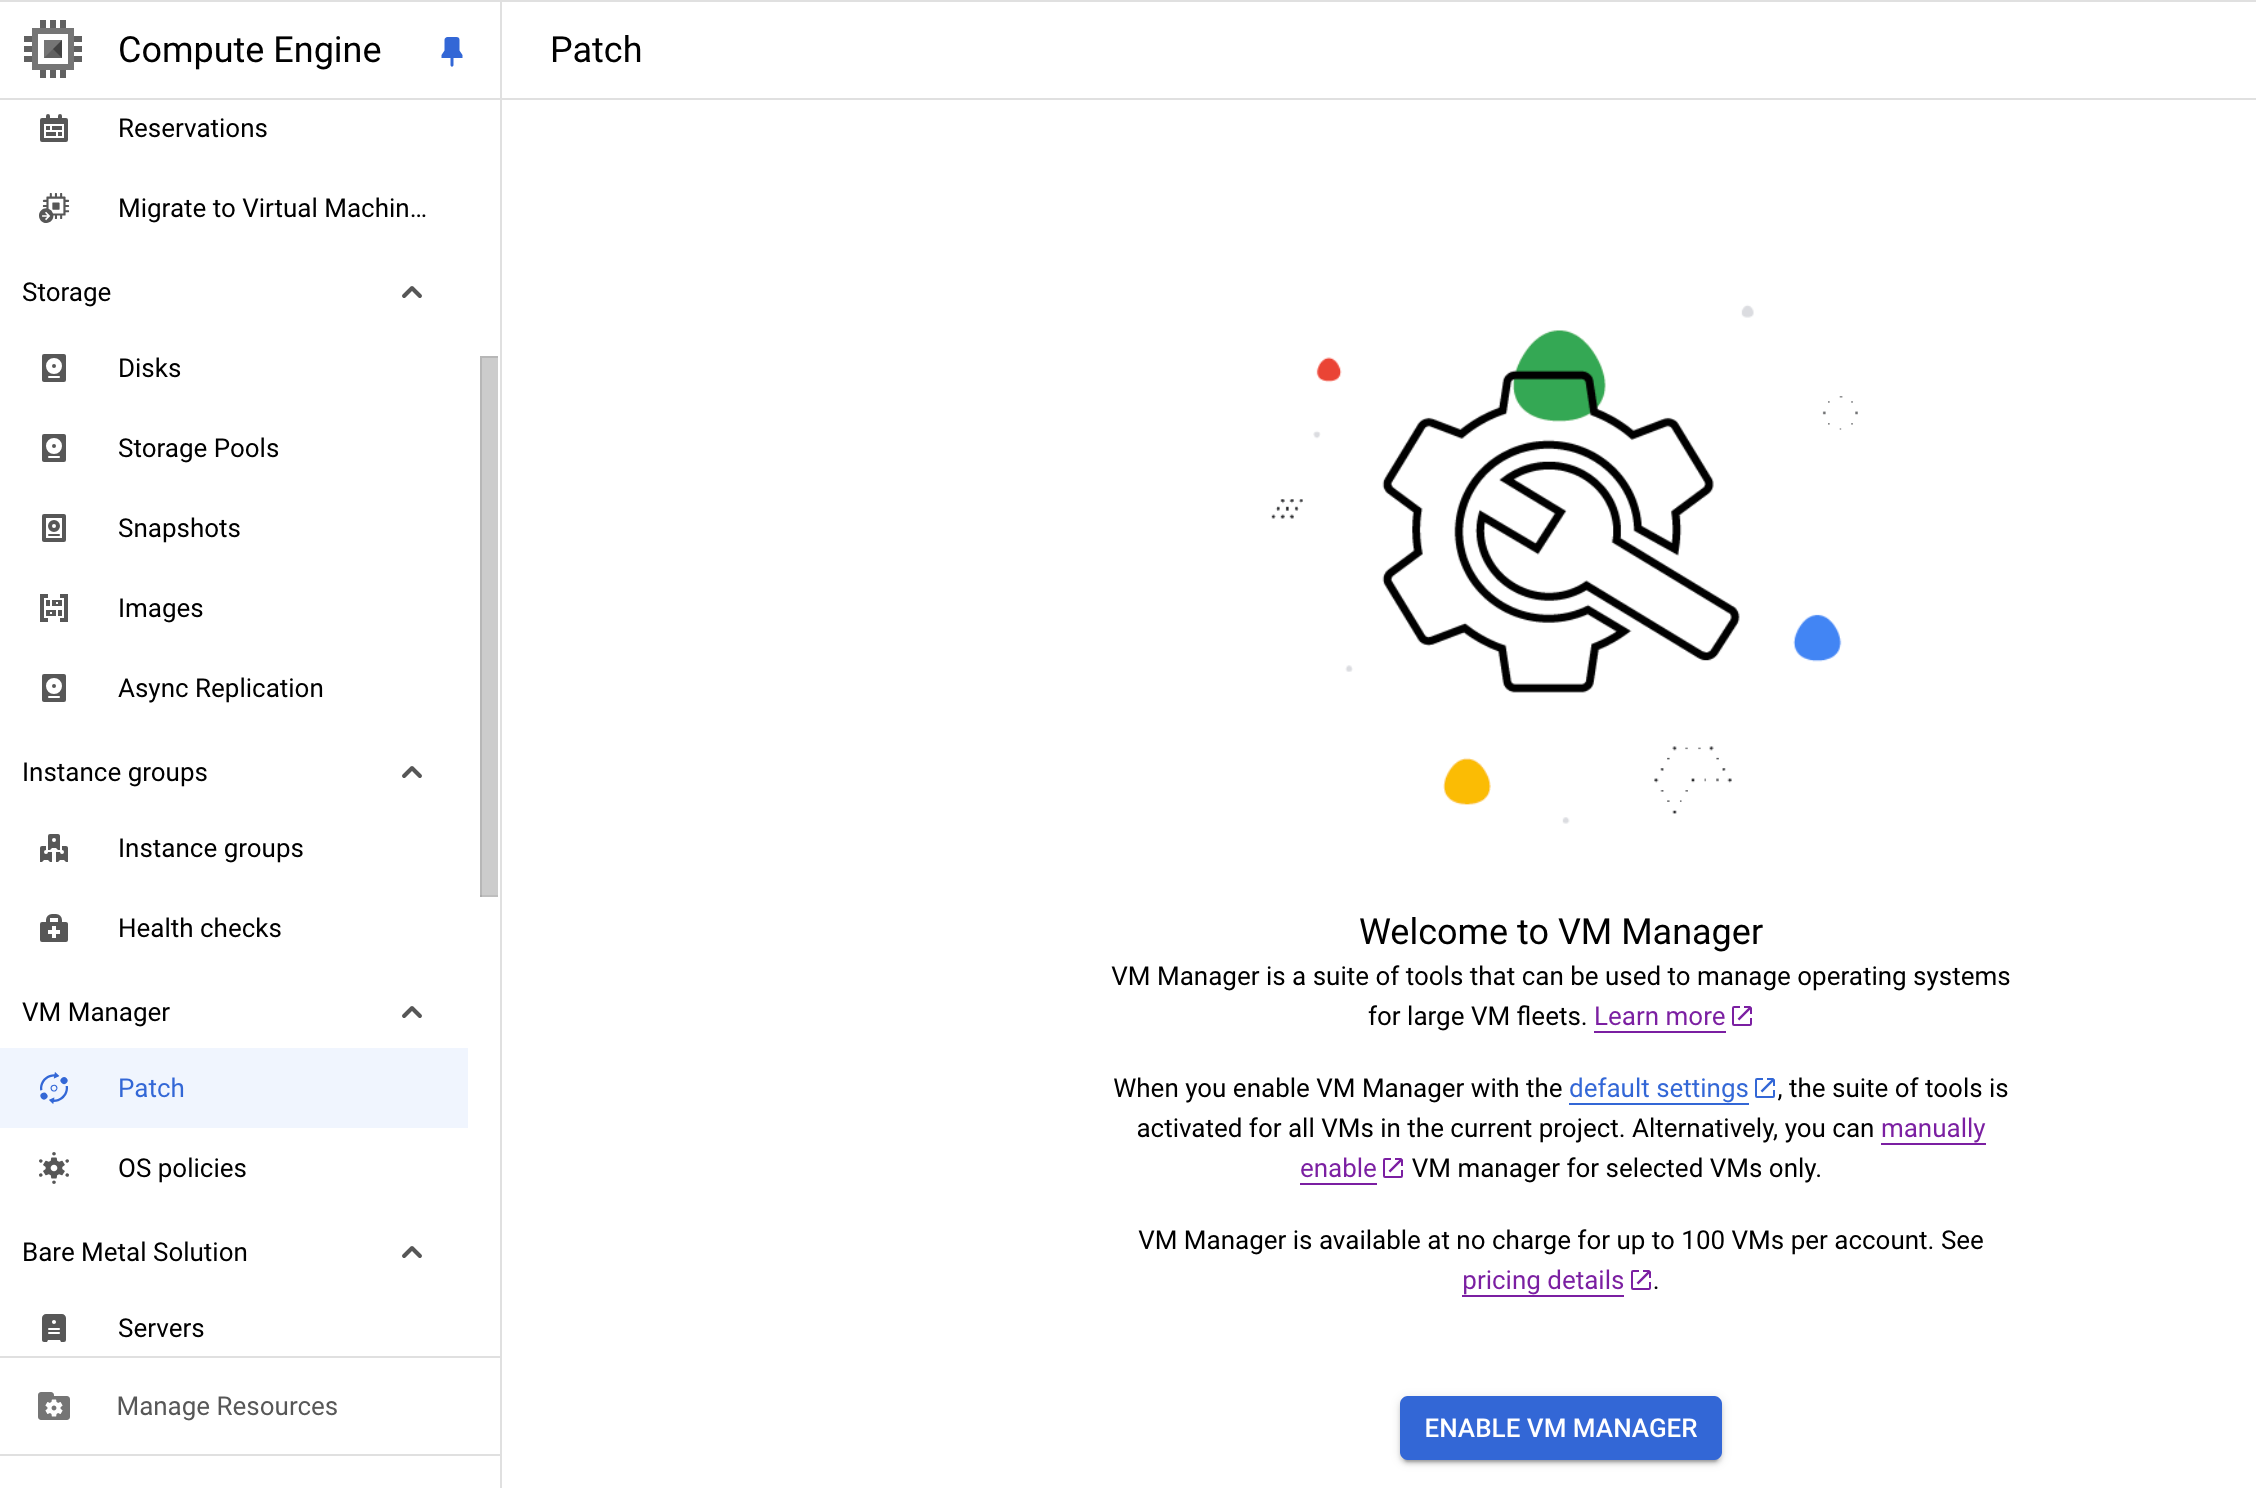Click the ENABLE VM MANAGER button
2256x1488 pixels.
click(x=1559, y=1427)
